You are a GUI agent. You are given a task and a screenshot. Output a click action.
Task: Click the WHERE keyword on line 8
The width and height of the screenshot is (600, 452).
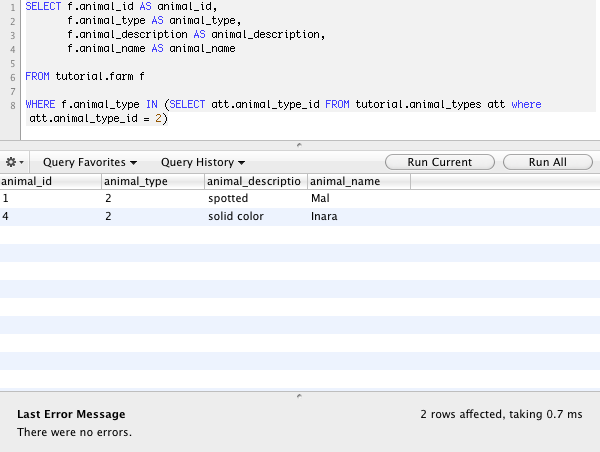[40, 104]
